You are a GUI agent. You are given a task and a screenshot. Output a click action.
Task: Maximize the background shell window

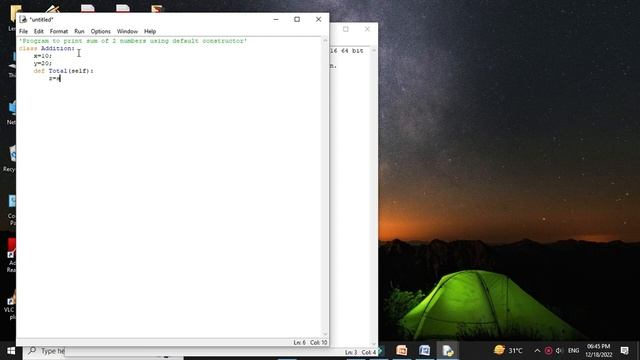pyautogui.click(x=346, y=29)
